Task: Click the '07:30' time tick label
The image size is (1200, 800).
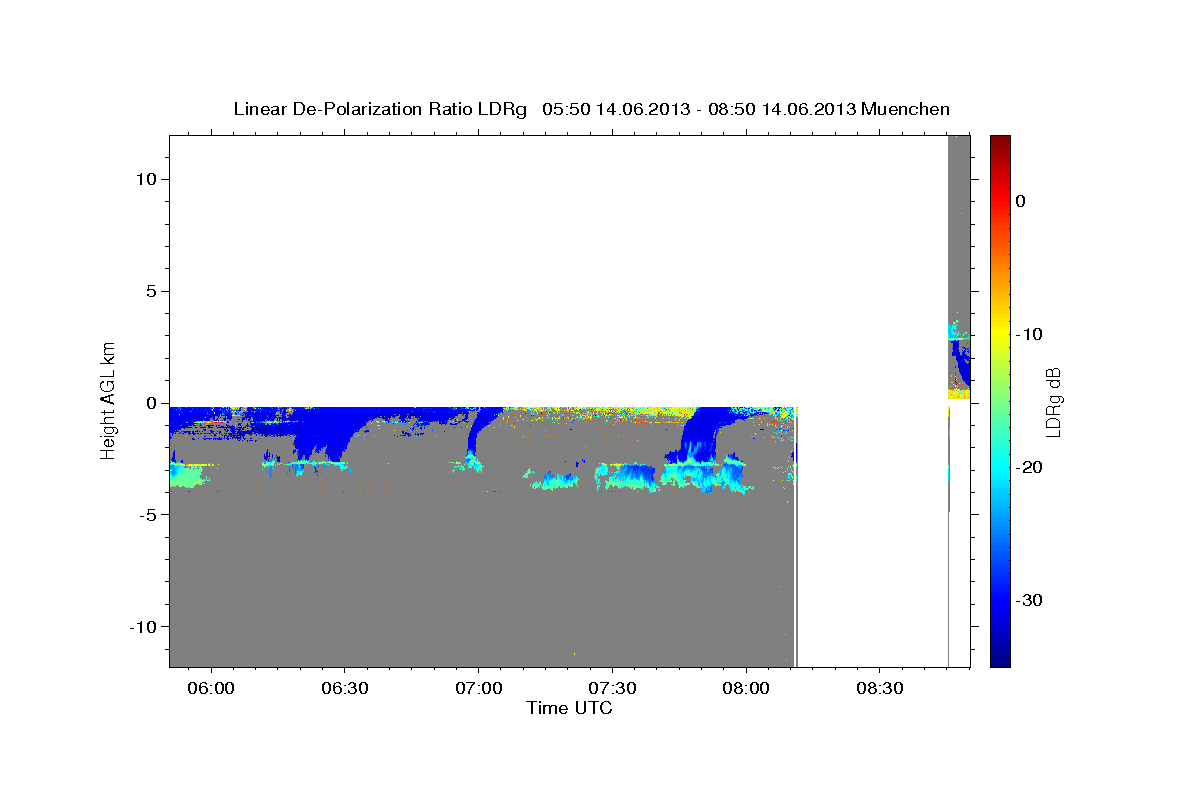Action: pyautogui.click(x=612, y=689)
